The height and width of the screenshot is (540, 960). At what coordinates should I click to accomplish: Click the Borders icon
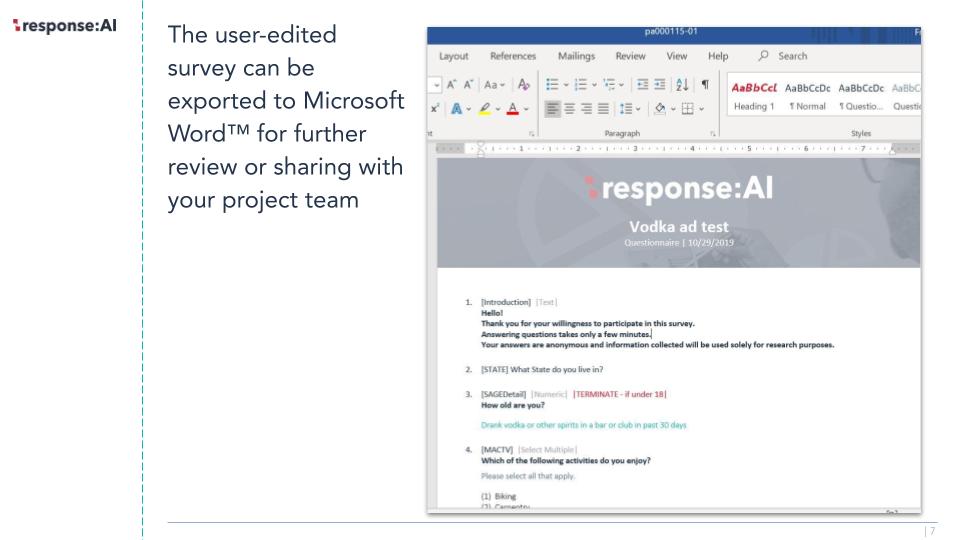pos(688,109)
